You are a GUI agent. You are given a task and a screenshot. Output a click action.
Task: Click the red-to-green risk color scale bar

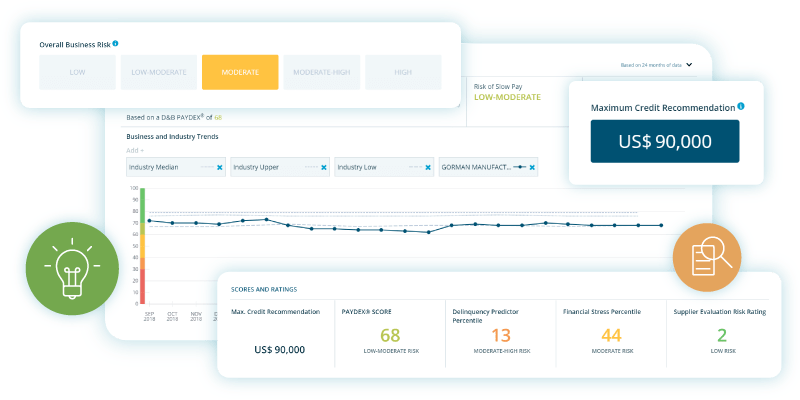(x=142, y=245)
